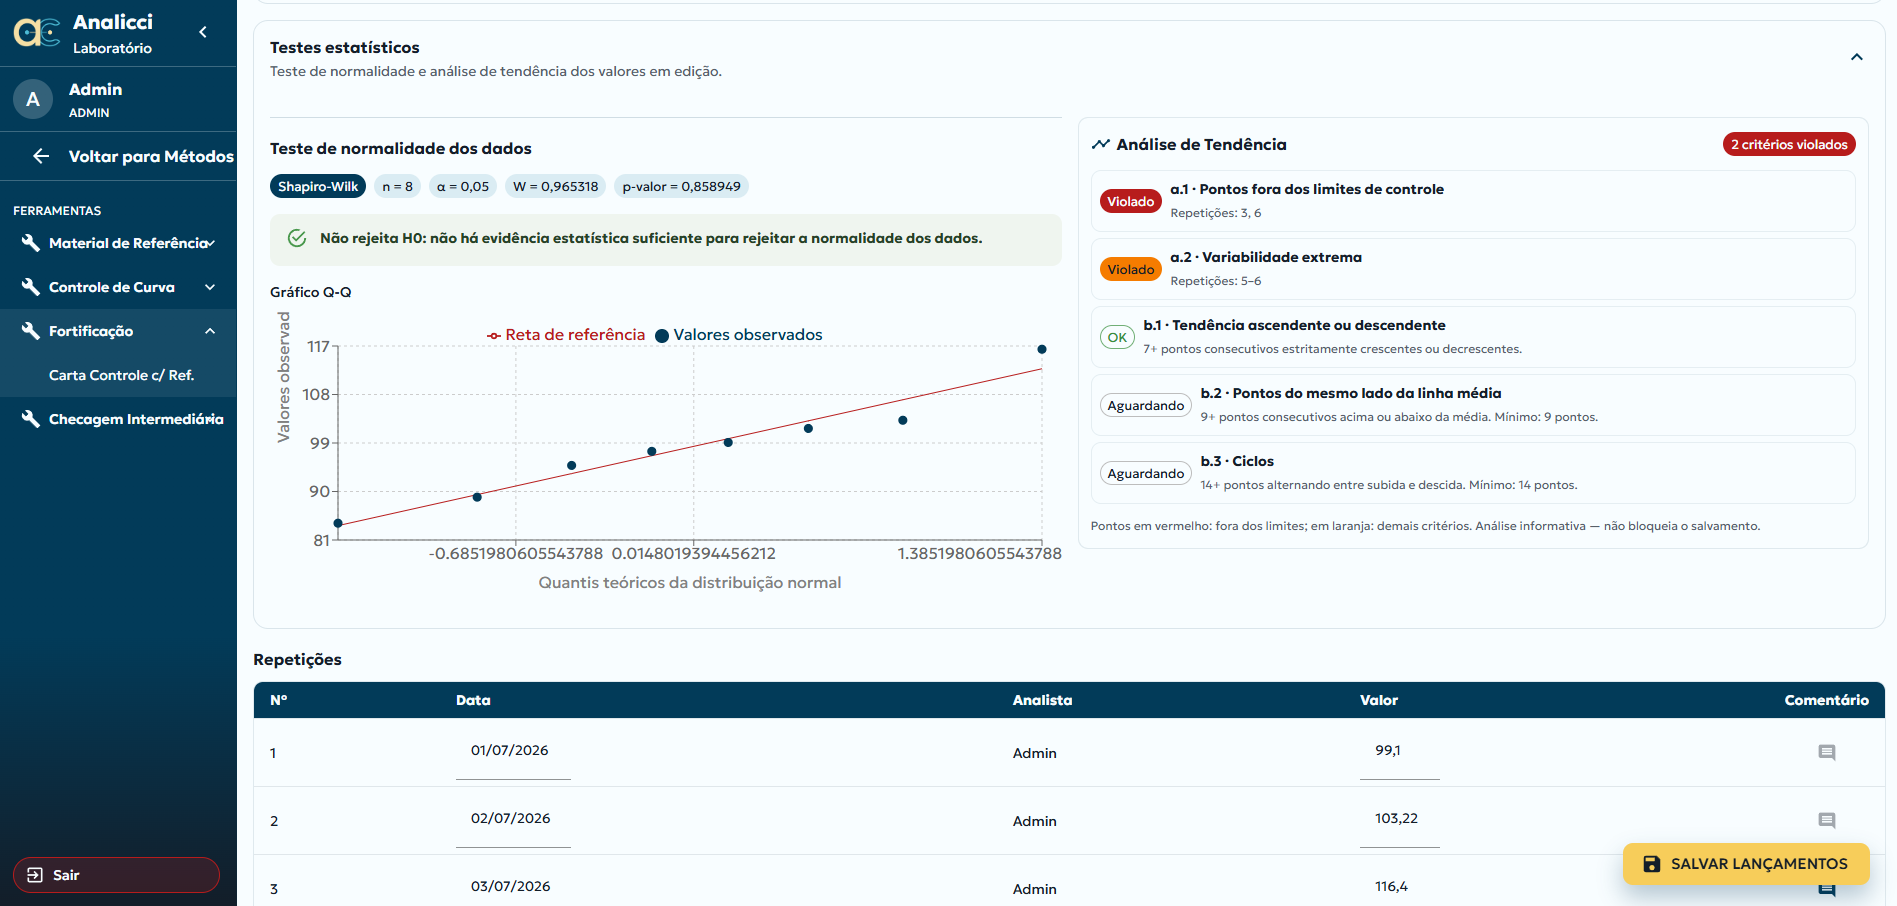
Task: Save entries with Salvar Lançamentos
Action: [1746, 864]
